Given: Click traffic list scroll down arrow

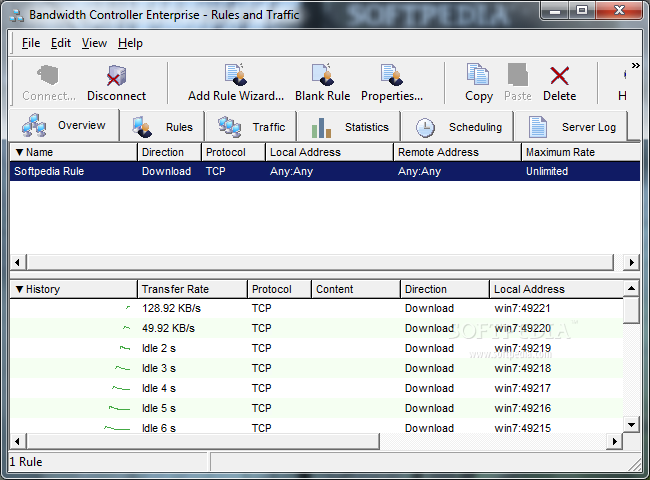Looking at the screenshot, I should tap(631, 424).
